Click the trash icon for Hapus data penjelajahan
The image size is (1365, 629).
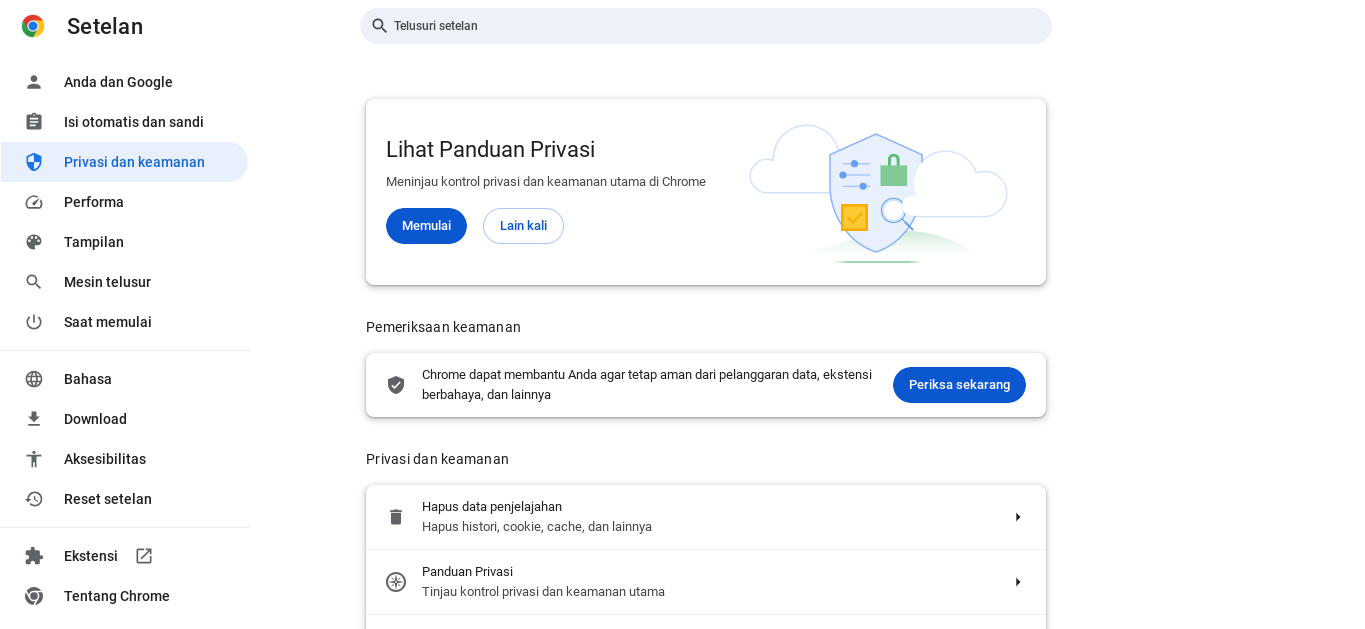[x=396, y=517]
